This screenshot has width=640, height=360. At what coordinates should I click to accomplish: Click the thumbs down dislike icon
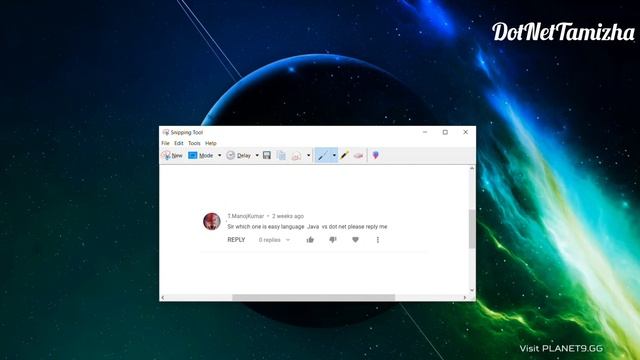pyautogui.click(x=333, y=240)
